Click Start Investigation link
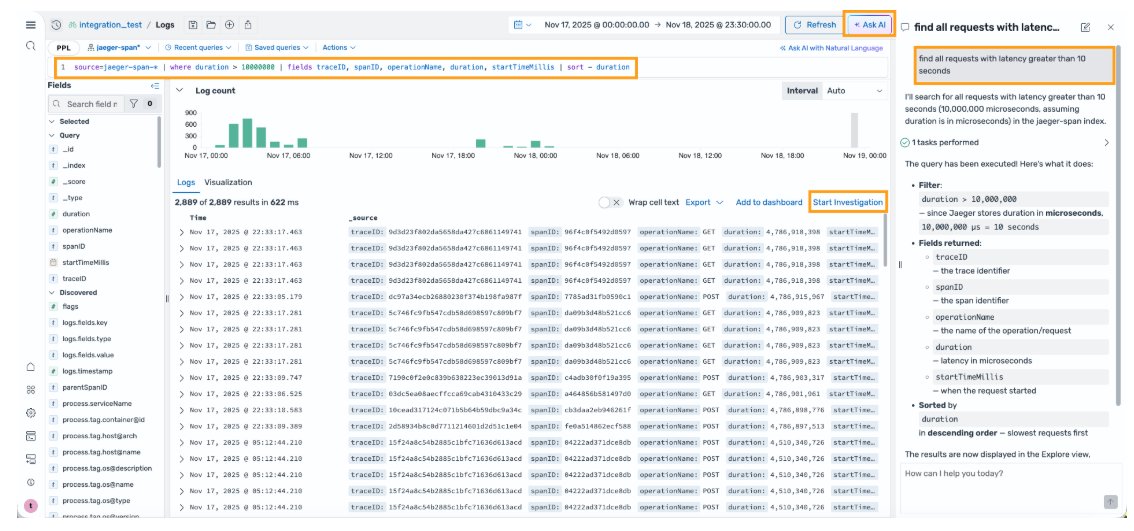This screenshot has height=531, width=1134. (848, 203)
